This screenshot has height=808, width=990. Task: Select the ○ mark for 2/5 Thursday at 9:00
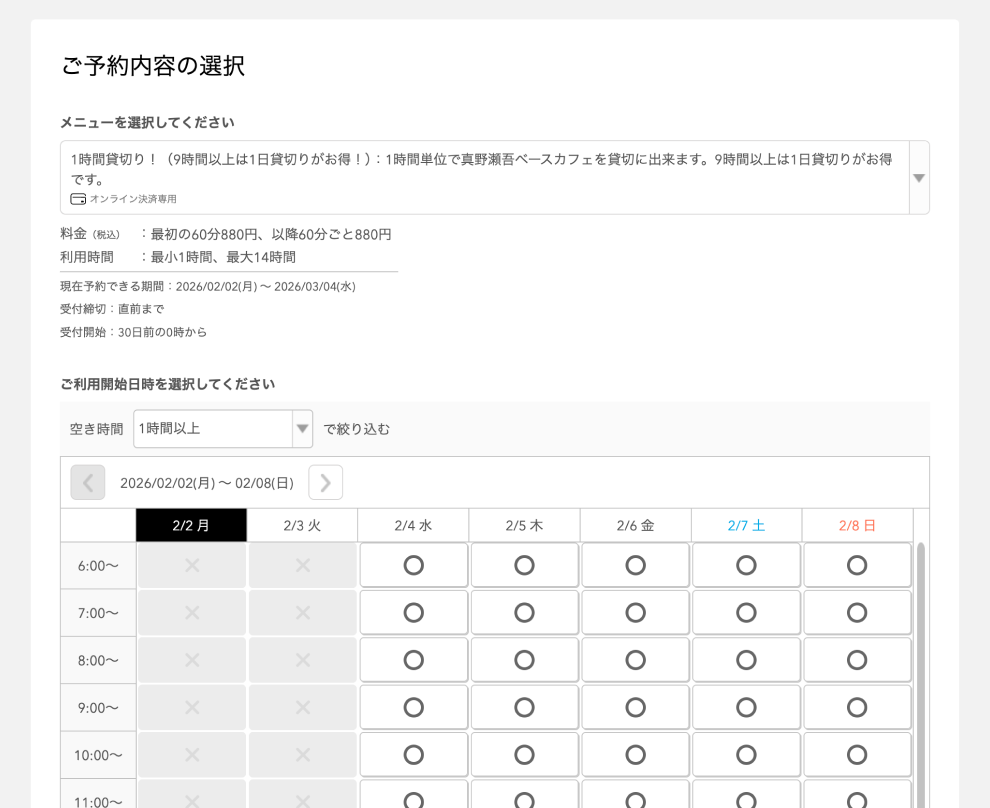(x=524, y=707)
